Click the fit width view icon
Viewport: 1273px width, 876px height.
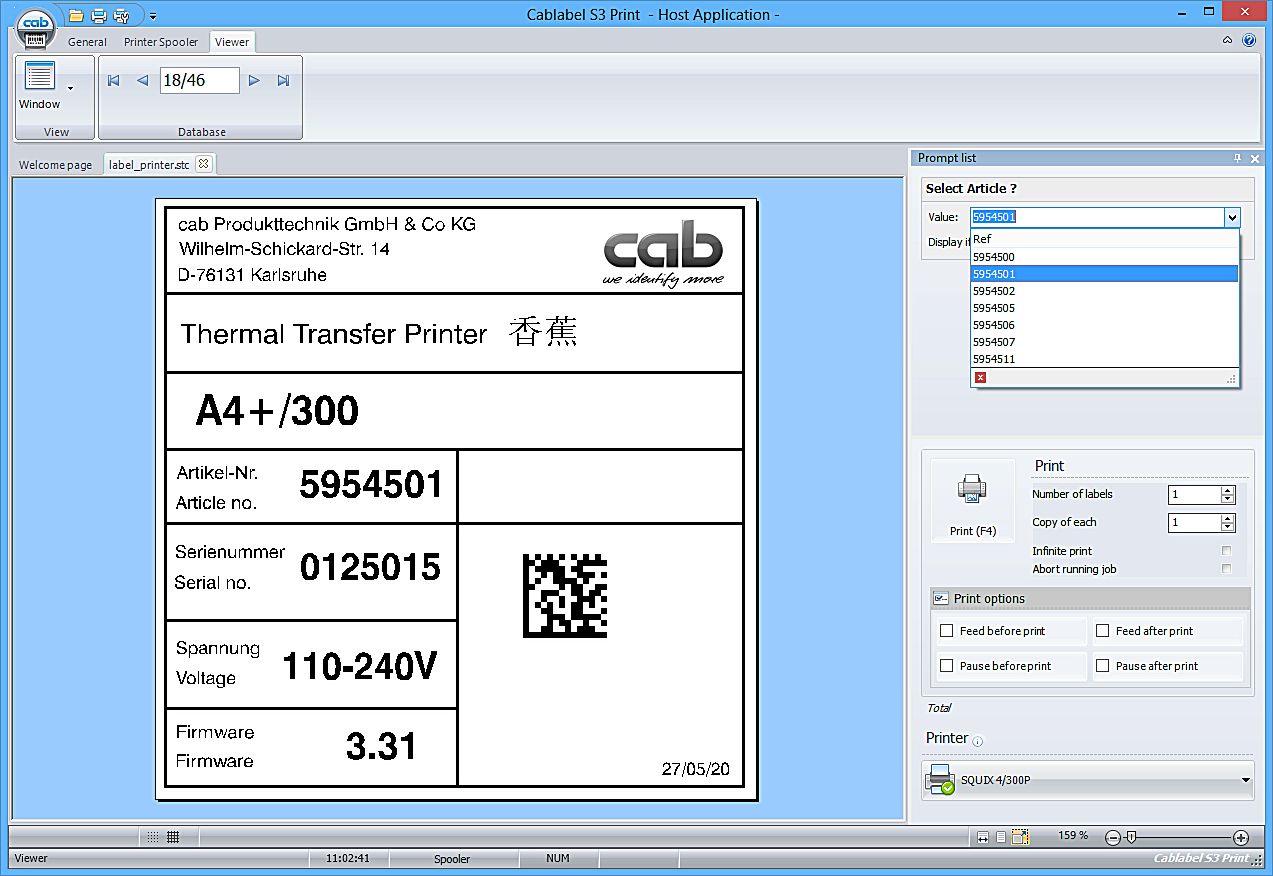click(983, 837)
